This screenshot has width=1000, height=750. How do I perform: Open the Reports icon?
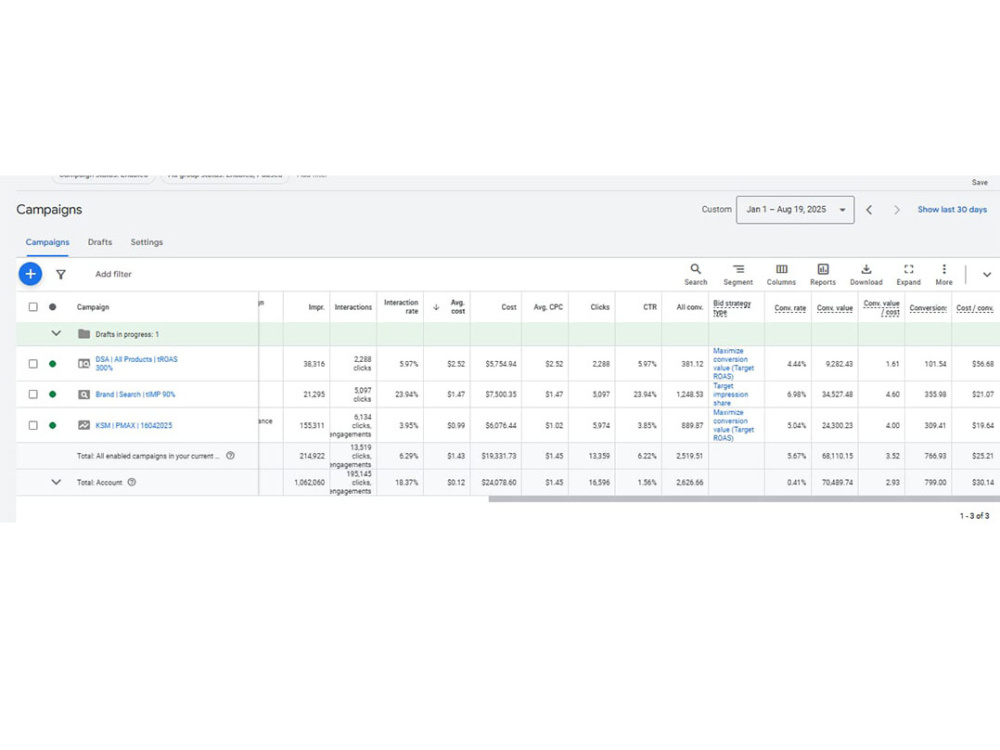point(823,274)
